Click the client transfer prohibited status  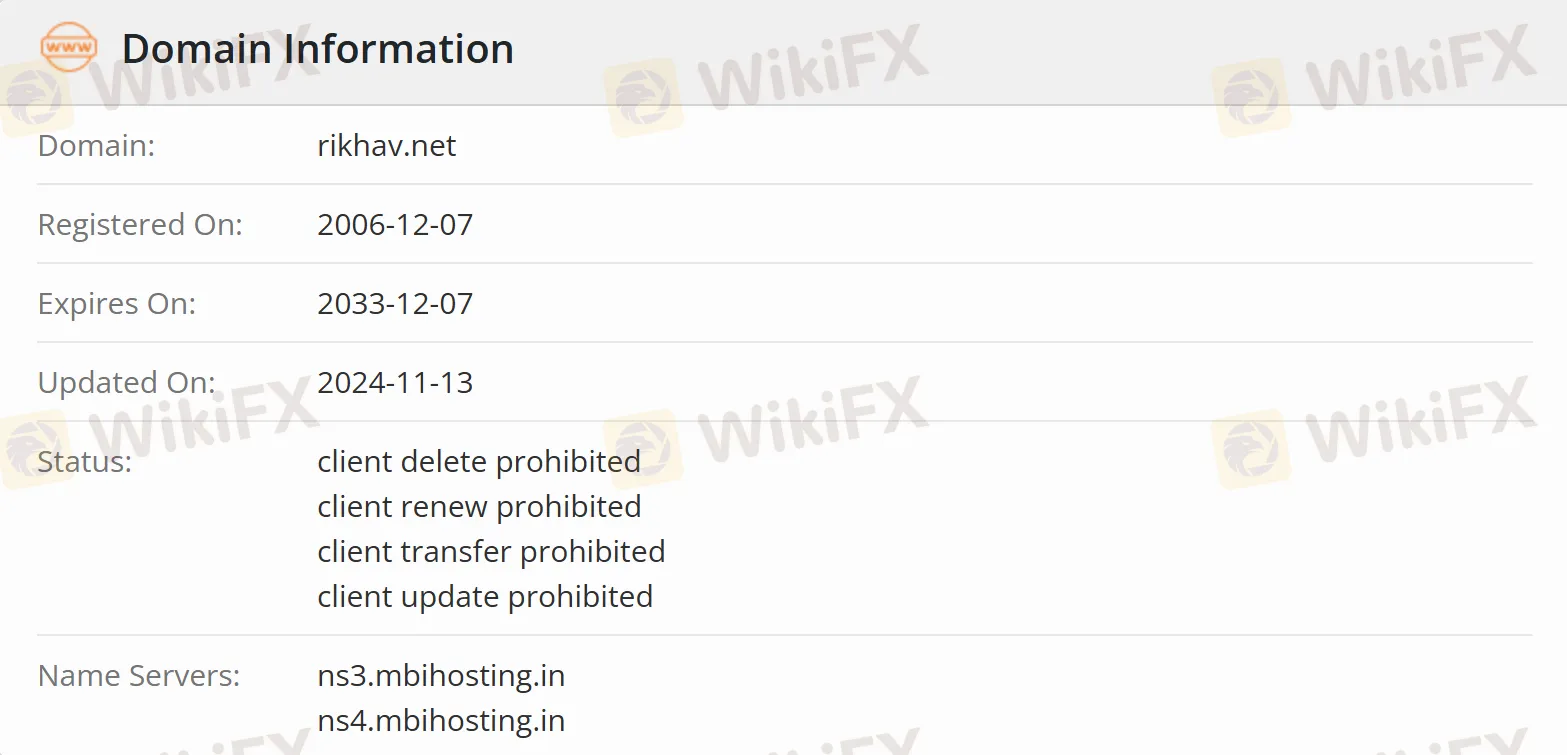(491, 552)
